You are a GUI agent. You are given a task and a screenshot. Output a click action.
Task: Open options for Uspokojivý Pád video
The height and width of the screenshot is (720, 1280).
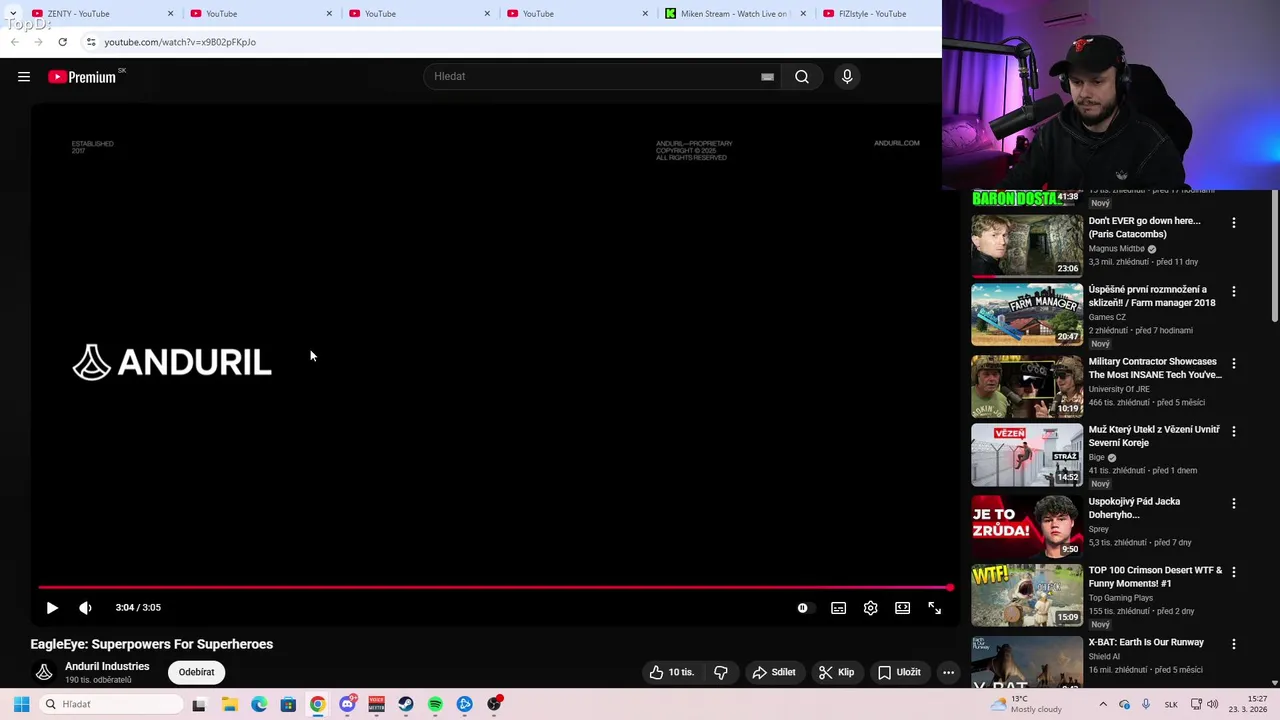click(x=1234, y=504)
